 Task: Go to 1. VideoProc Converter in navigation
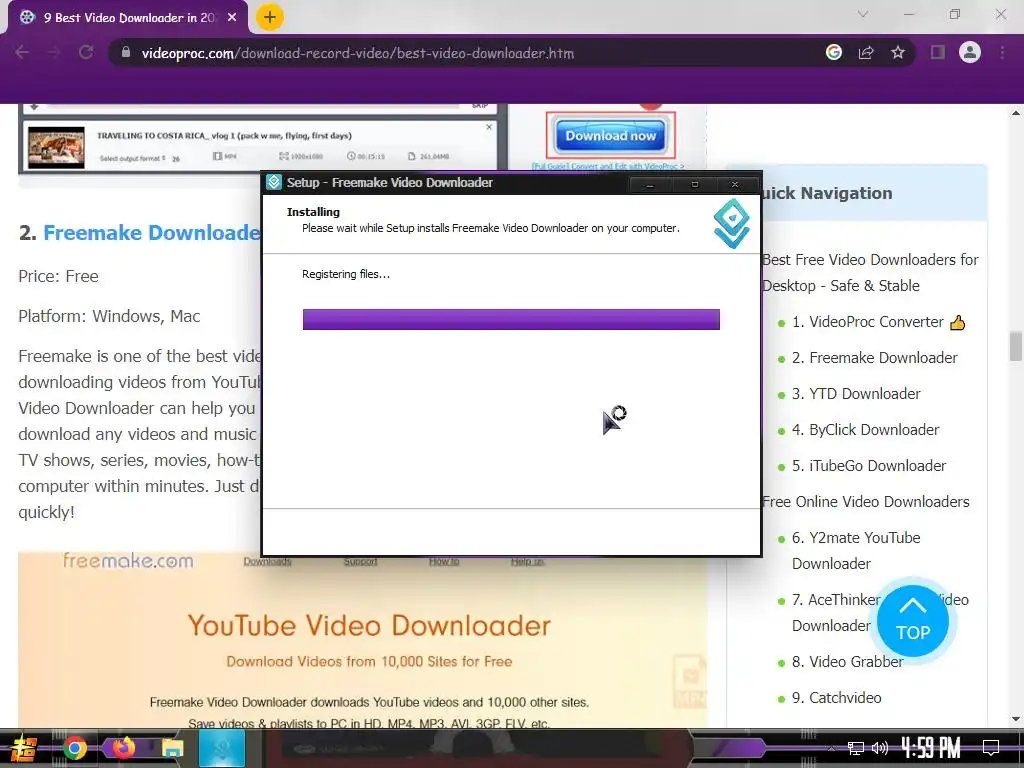pos(867,322)
